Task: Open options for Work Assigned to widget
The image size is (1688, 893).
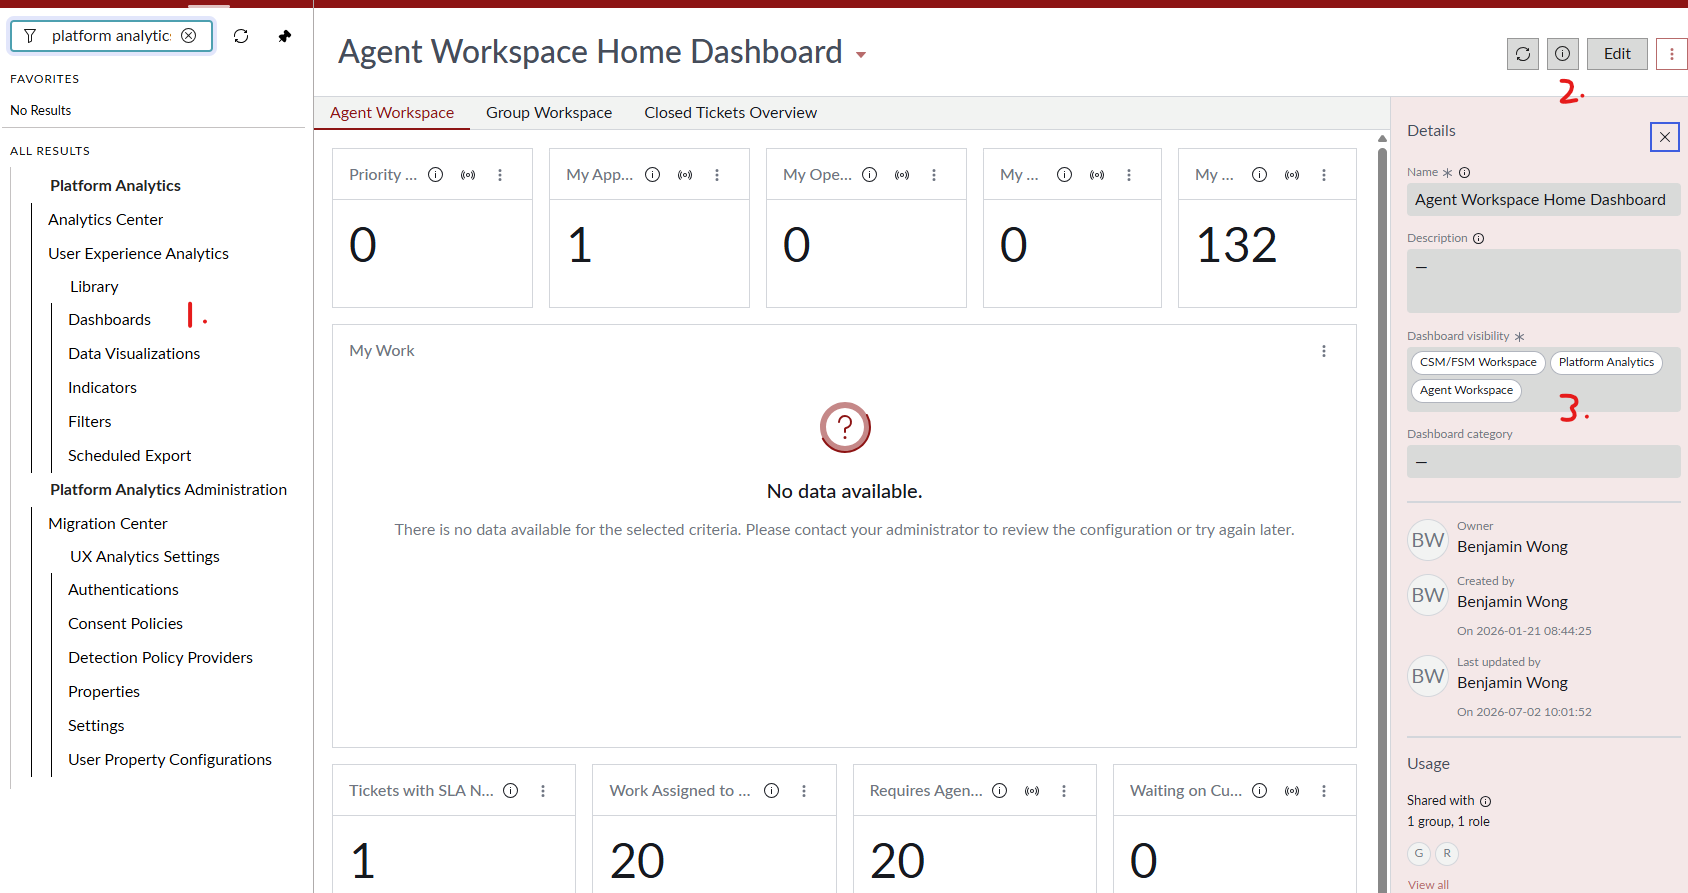Action: tap(804, 791)
